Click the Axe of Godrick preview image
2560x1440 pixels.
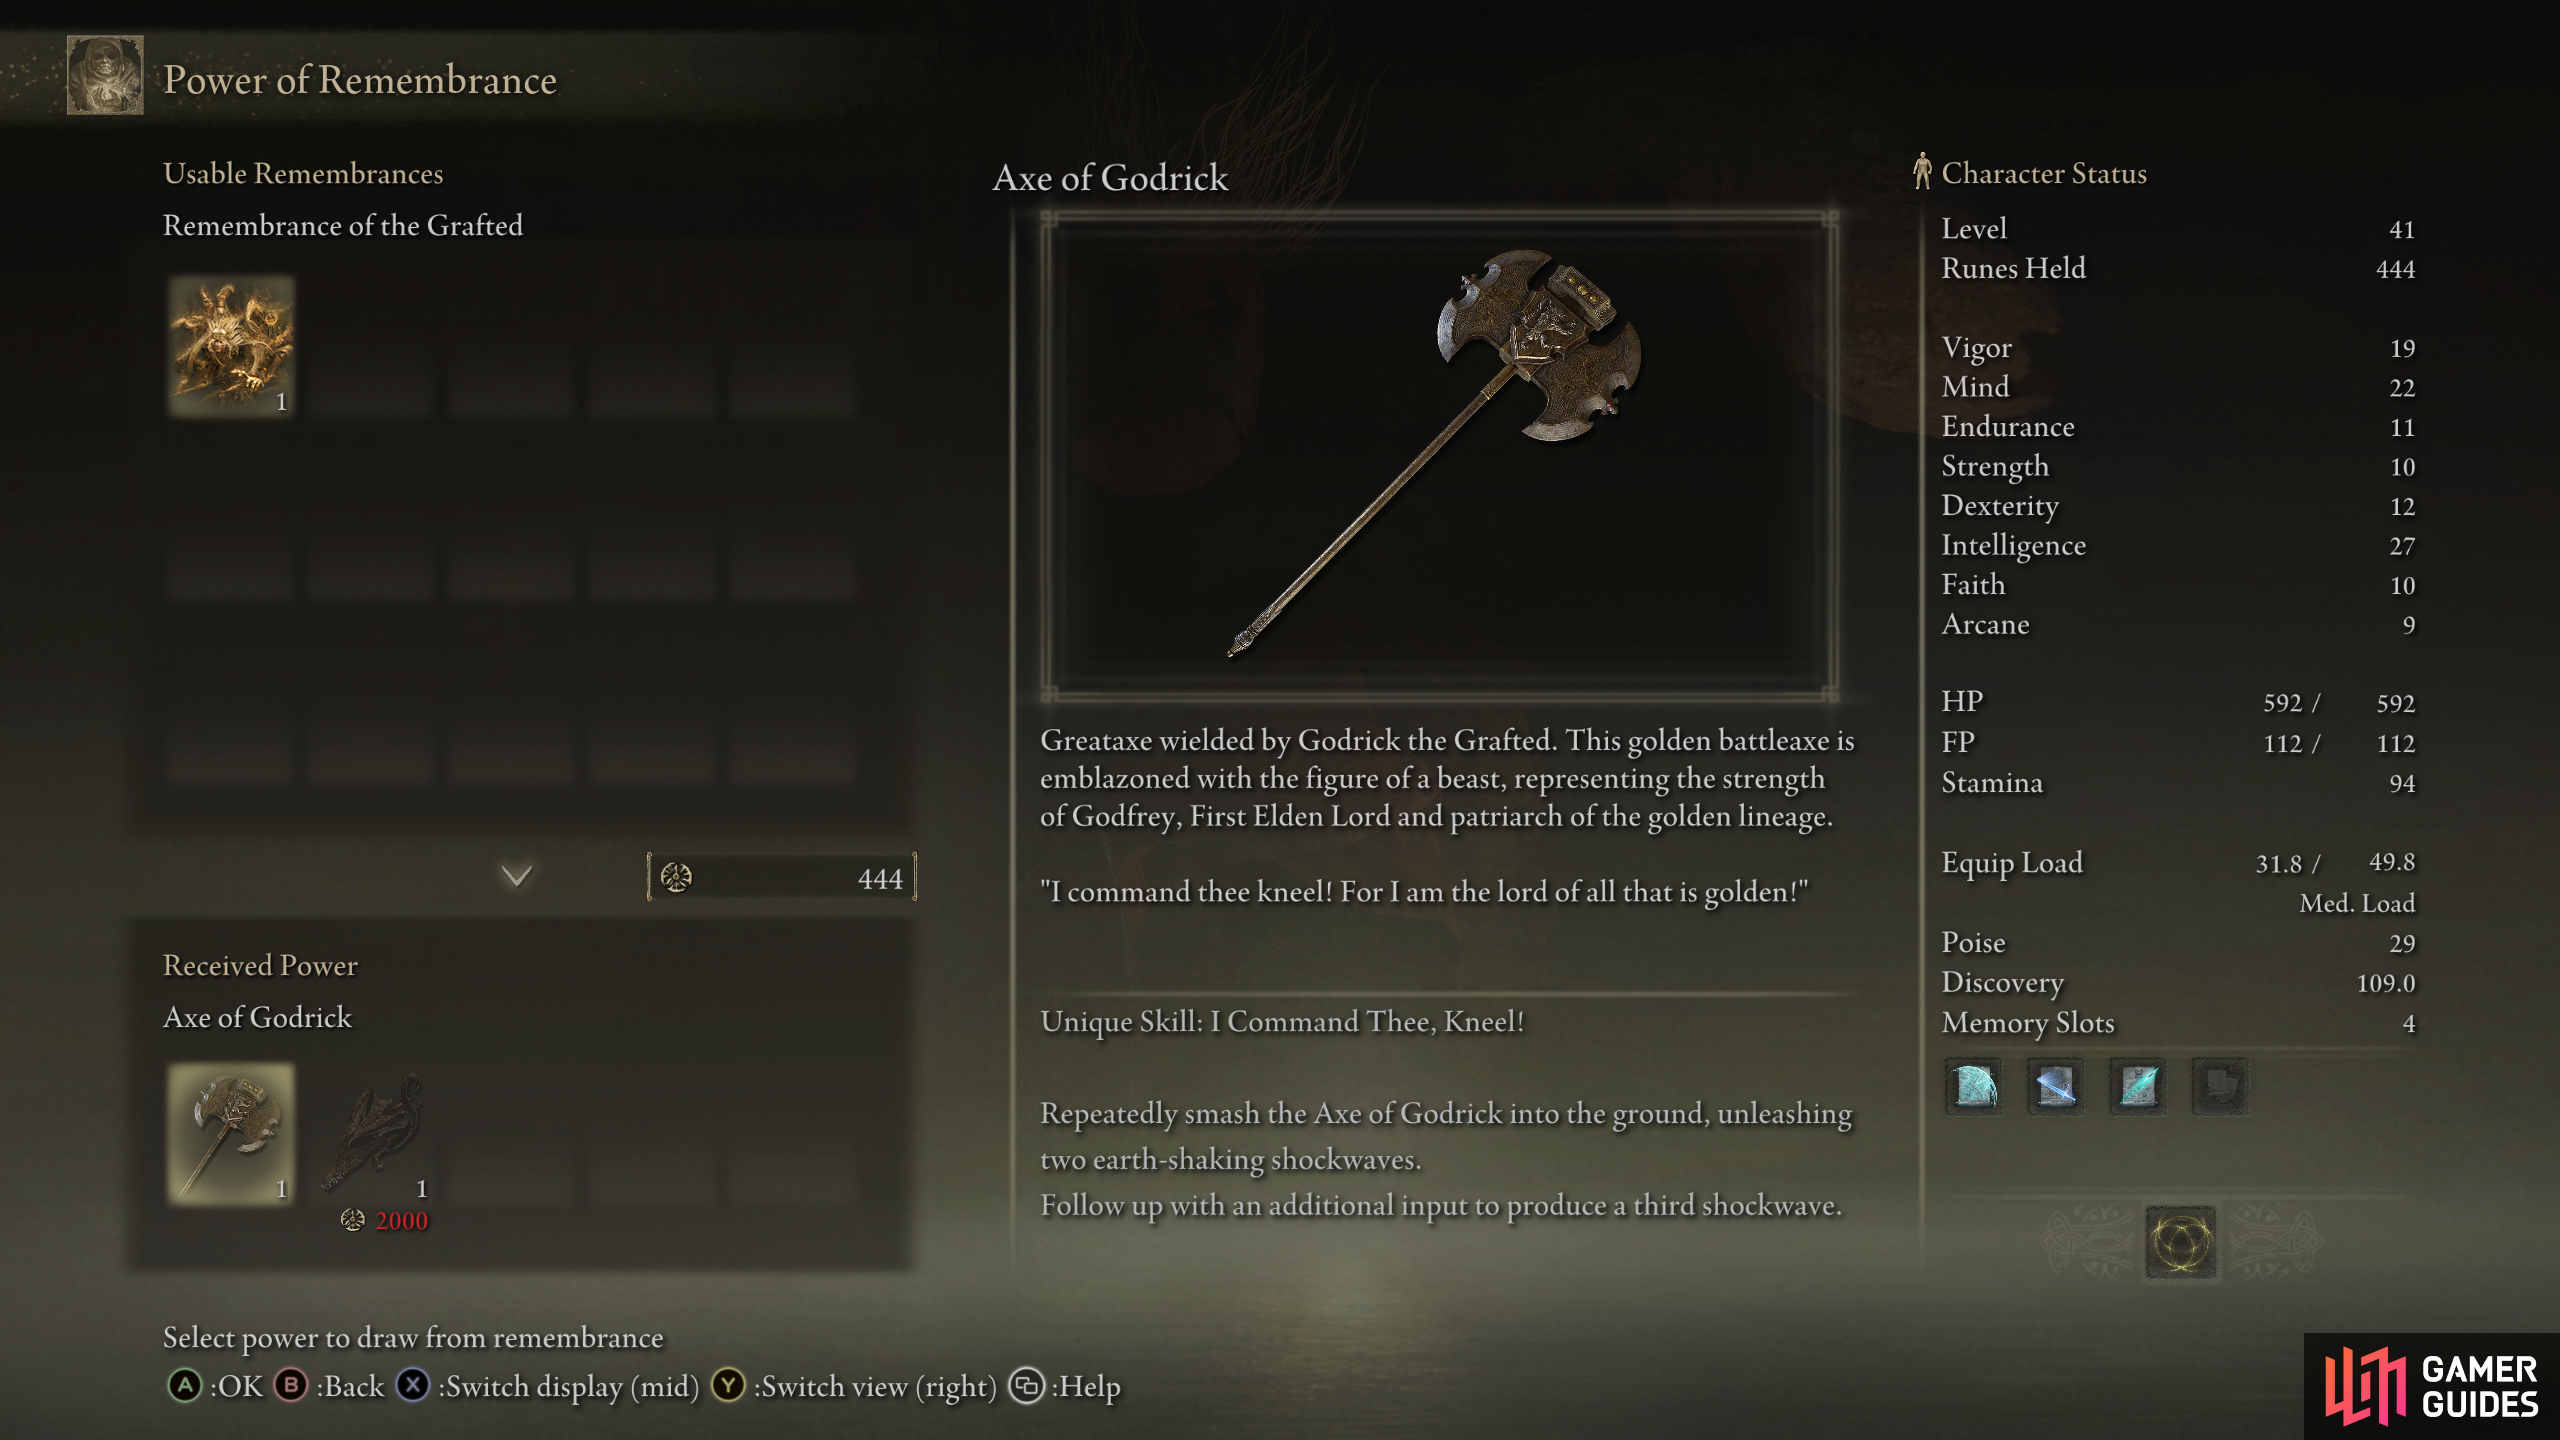tap(1439, 455)
